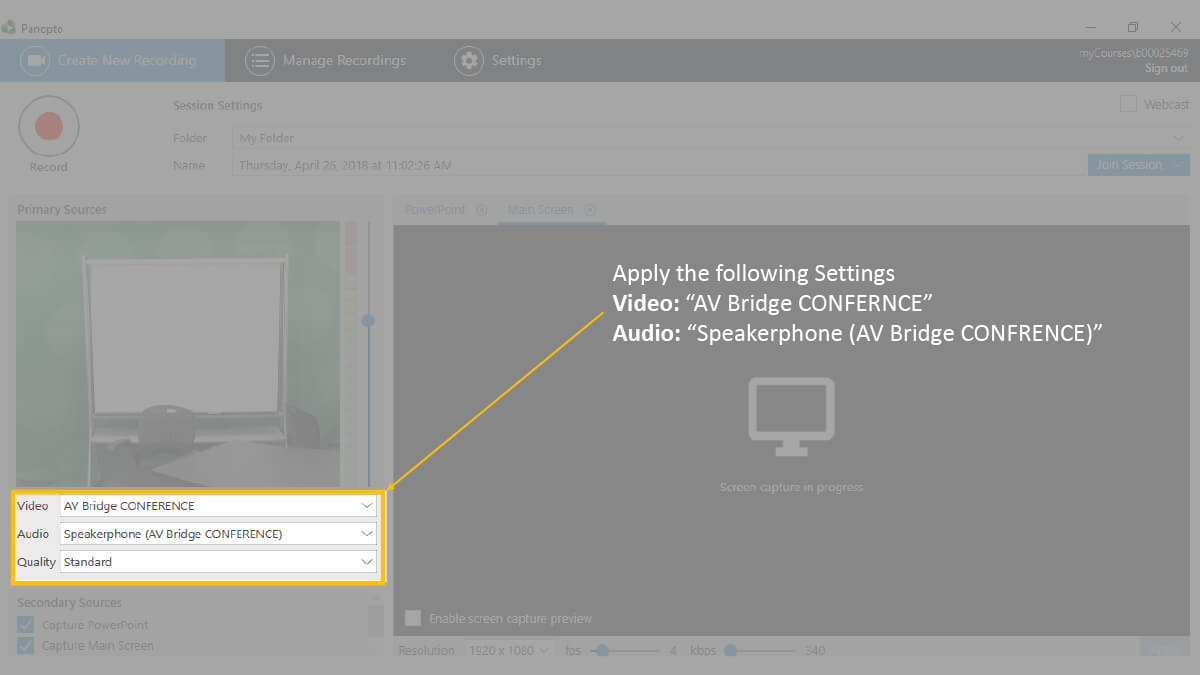
Task: Click the Join Session button
Action: point(1129,165)
